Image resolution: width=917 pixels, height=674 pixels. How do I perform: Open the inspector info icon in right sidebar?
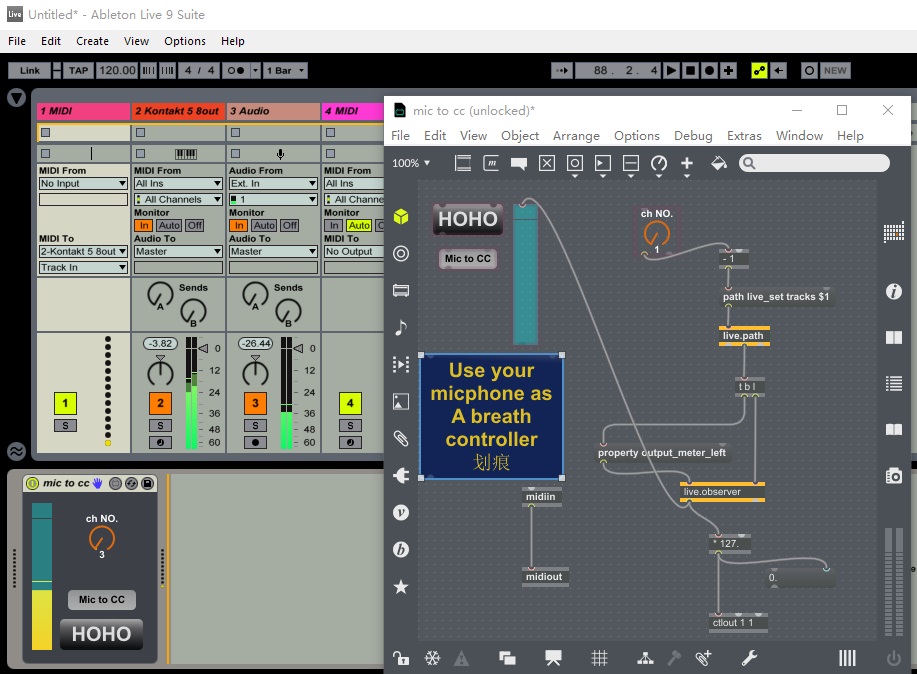pyautogui.click(x=893, y=292)
